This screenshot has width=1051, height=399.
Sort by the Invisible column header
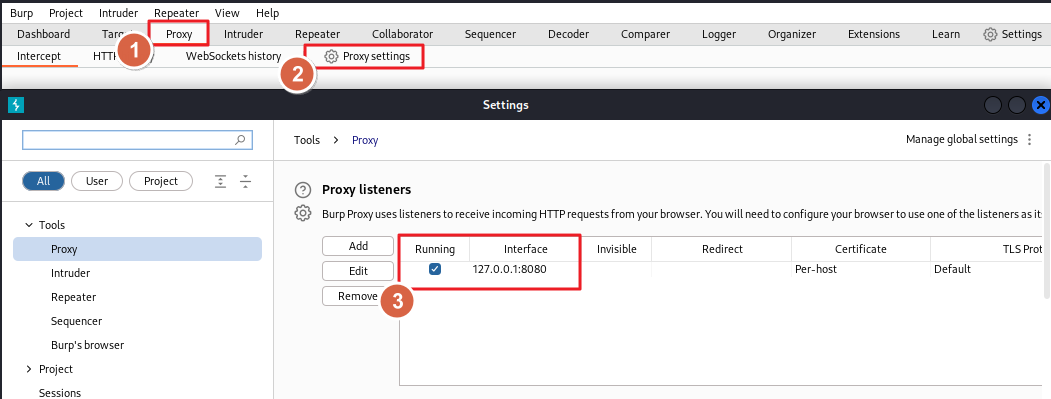click(x=616, y=249)
